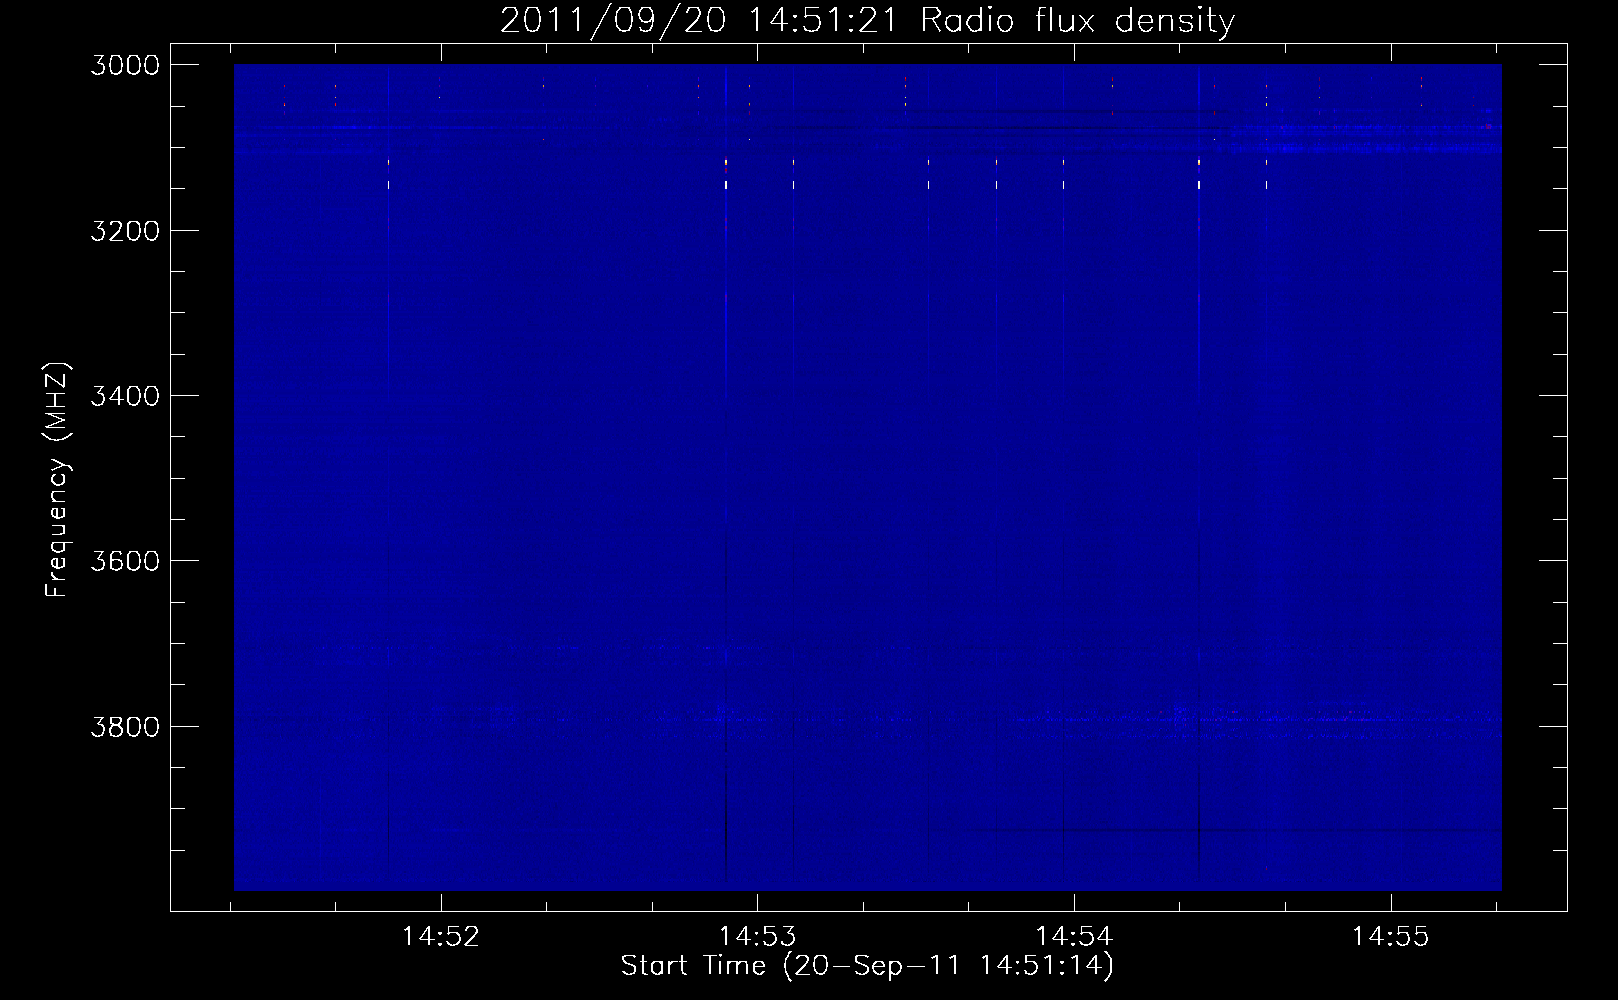
Task: Select the 3800 frequency tick label
Action: [x=125, y=726]
